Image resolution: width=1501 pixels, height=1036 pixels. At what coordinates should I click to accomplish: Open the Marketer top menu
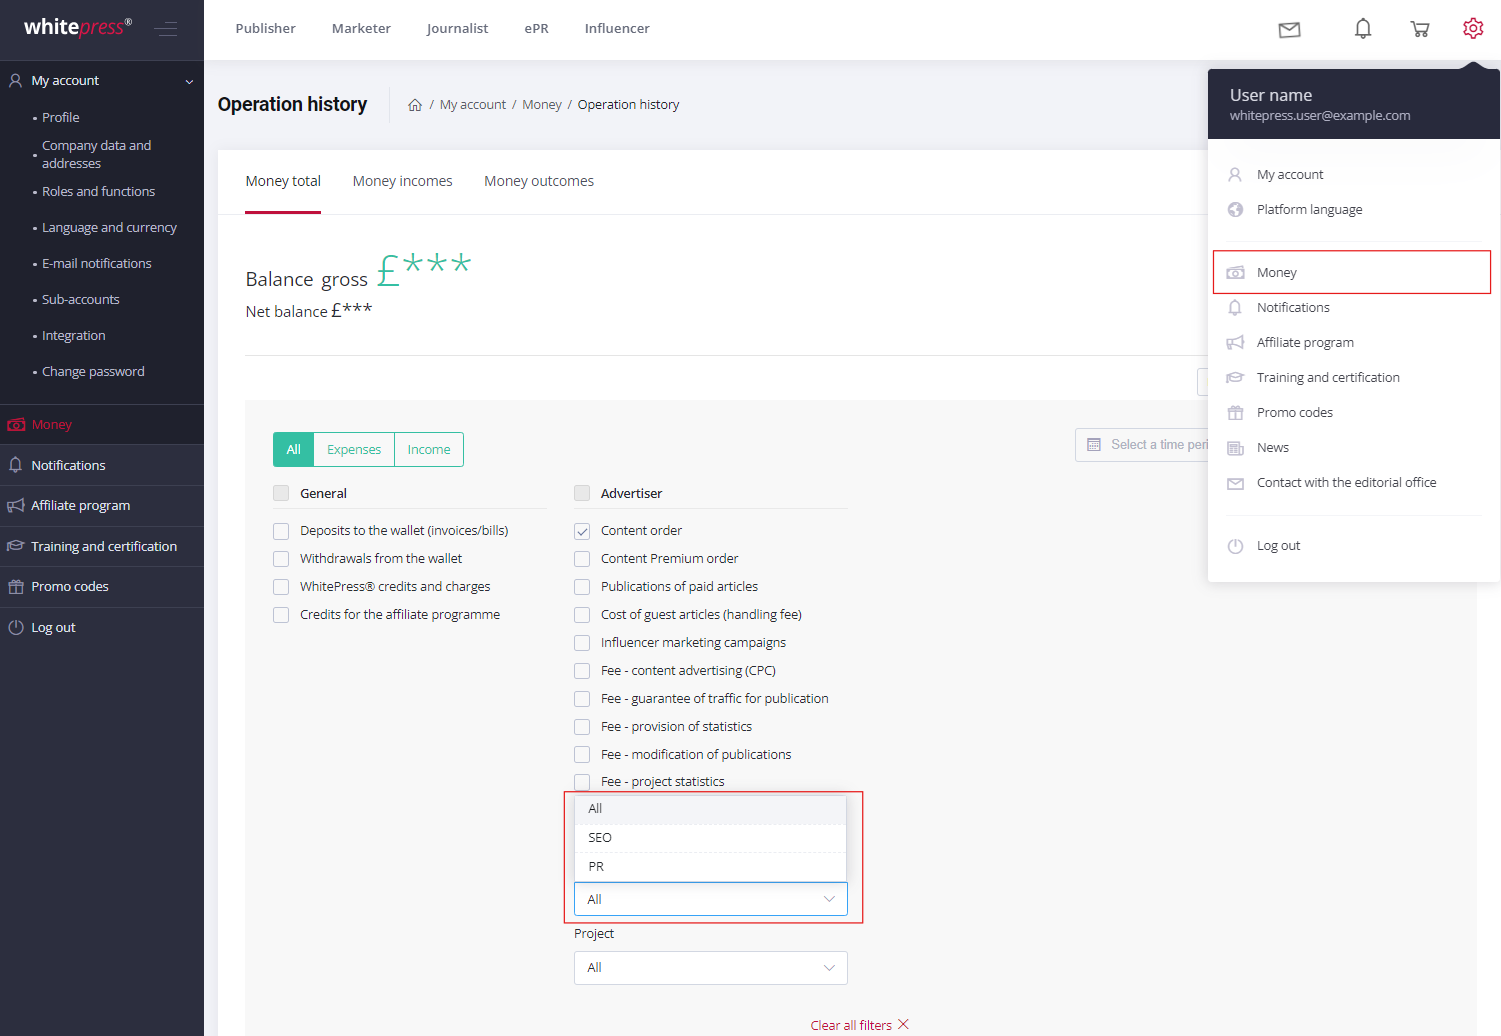(x=361, y=29)
